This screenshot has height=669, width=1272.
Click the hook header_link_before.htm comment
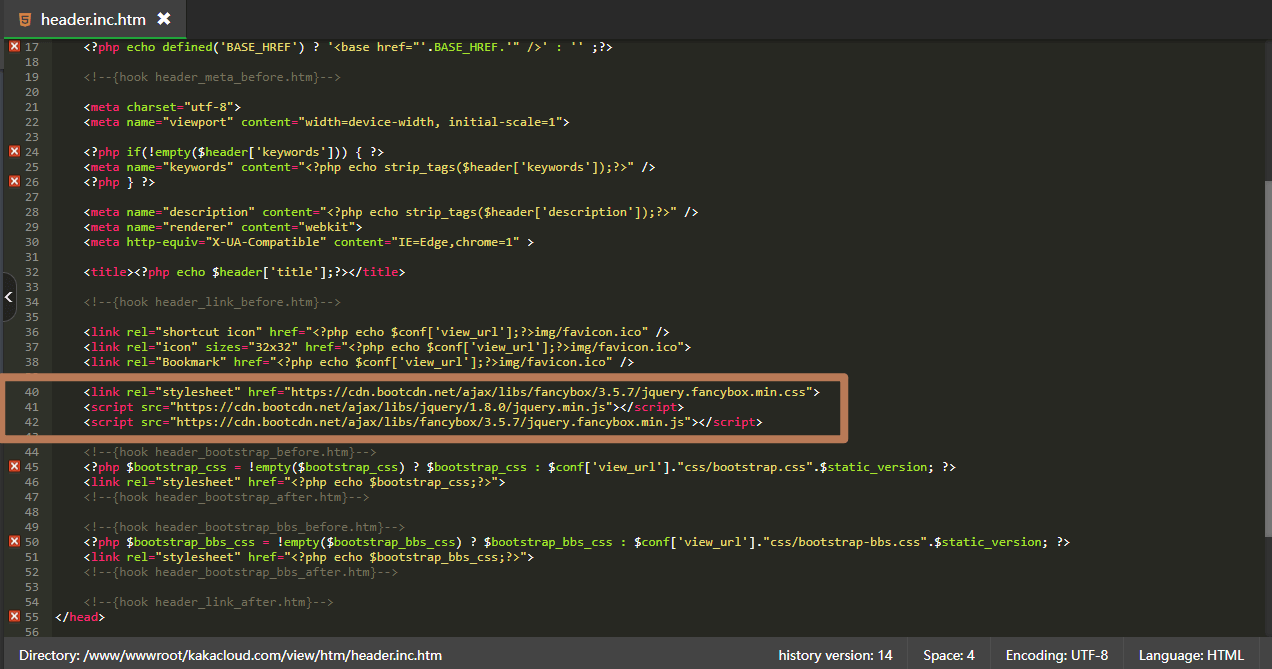[x=213, y=302]
